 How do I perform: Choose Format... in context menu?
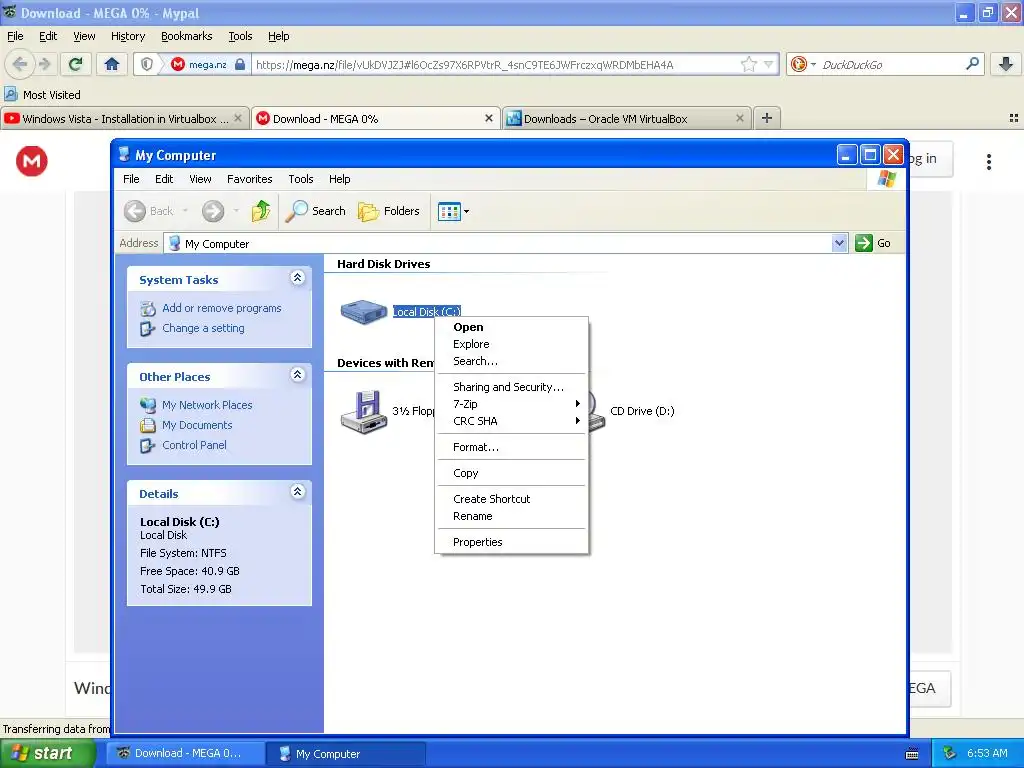point(511,447)
